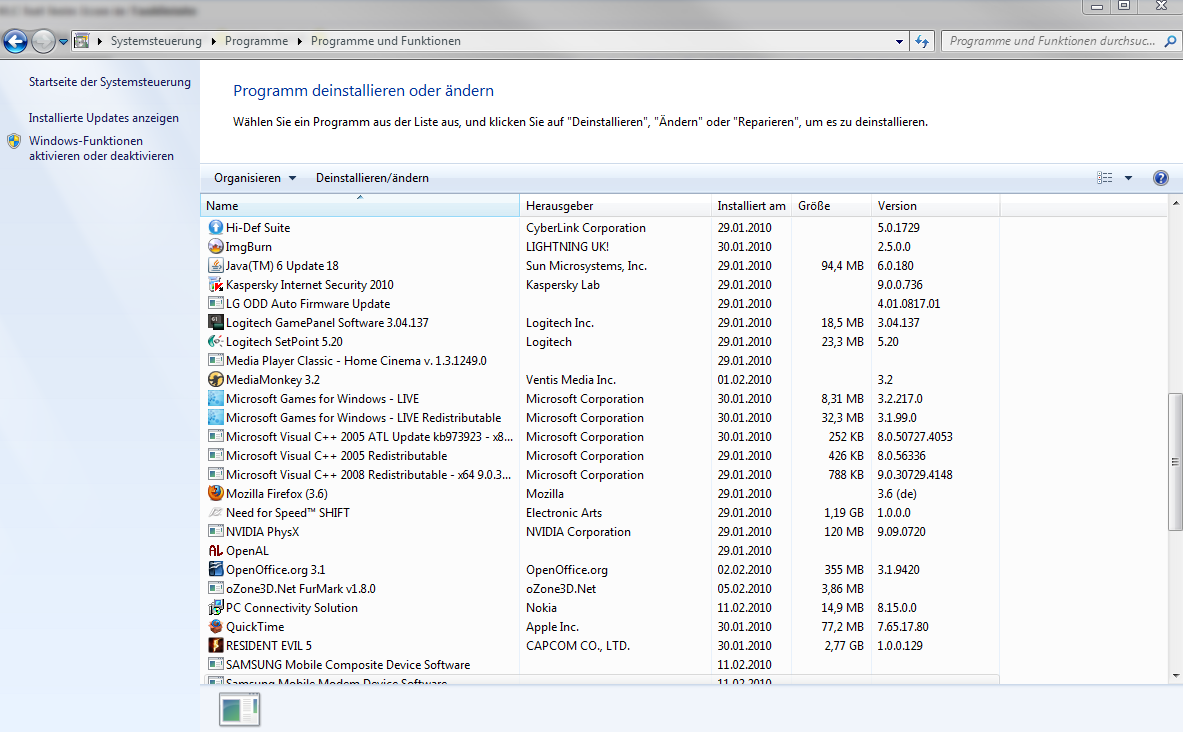The image size is (1183, 732).
Task: Click the search field Programme und Funktionen durchsuchen
Action: [x=1052, y=42]
